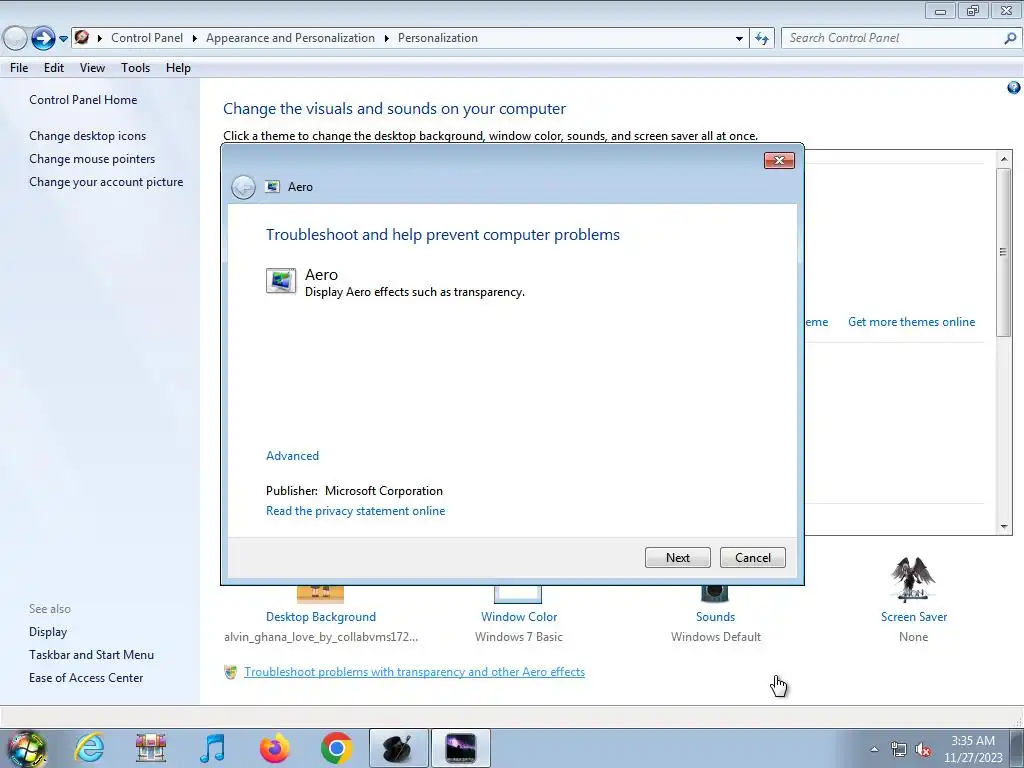Click the Personalization breadcrumb
Image resolution: width=1024 pixels, height=768 pixels.
point(438,38)
